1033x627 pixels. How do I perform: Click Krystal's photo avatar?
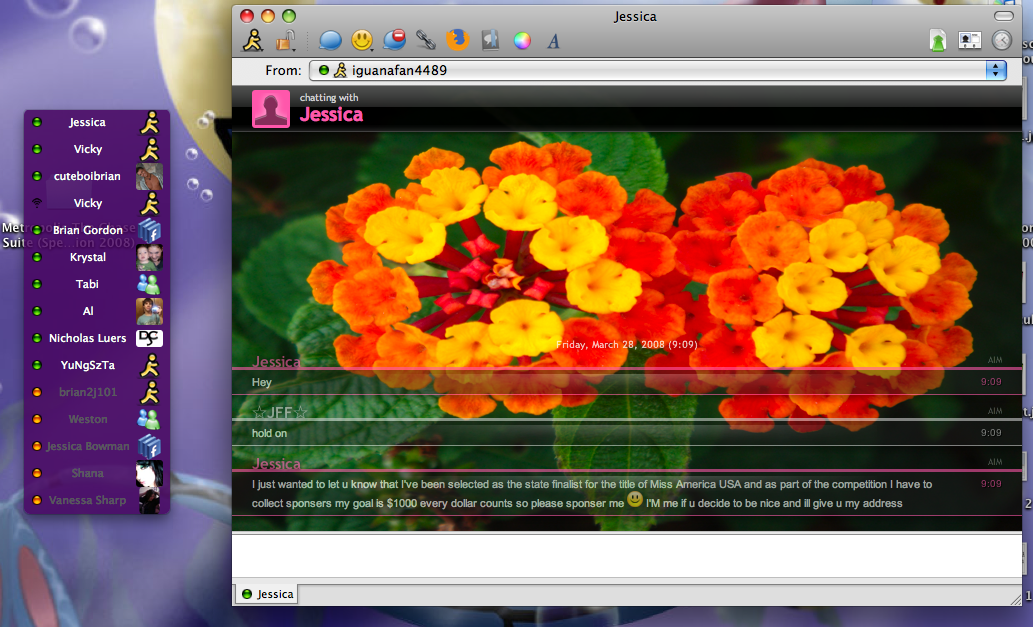(x=150, y=258)
